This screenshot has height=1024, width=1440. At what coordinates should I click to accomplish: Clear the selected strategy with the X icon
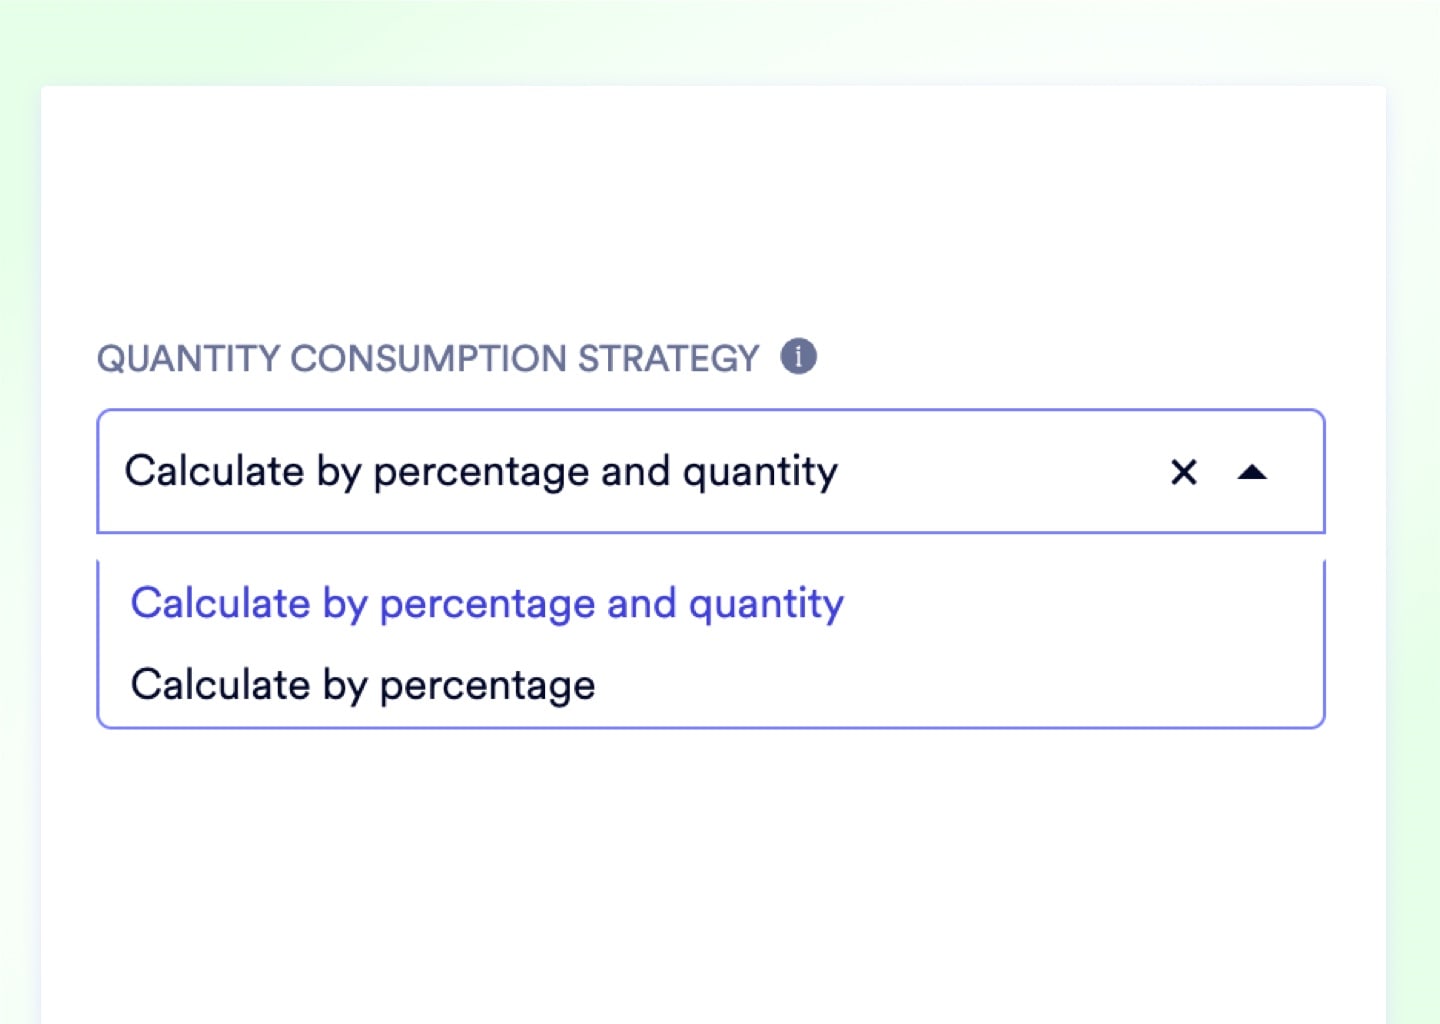click(1183, 472)
